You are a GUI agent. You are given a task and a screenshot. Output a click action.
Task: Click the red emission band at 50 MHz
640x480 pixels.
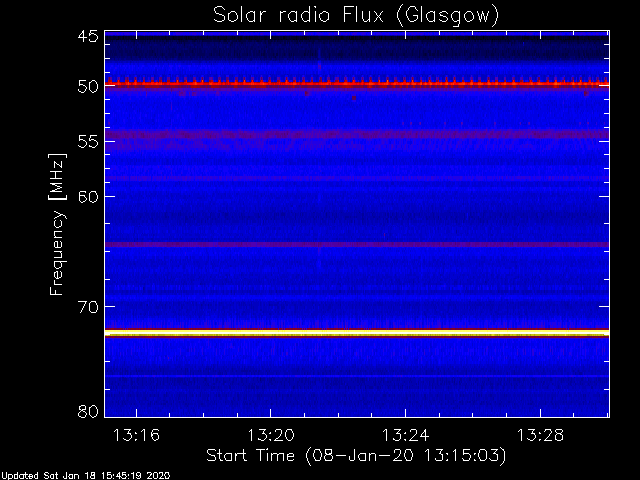click(x=357, y=84)
